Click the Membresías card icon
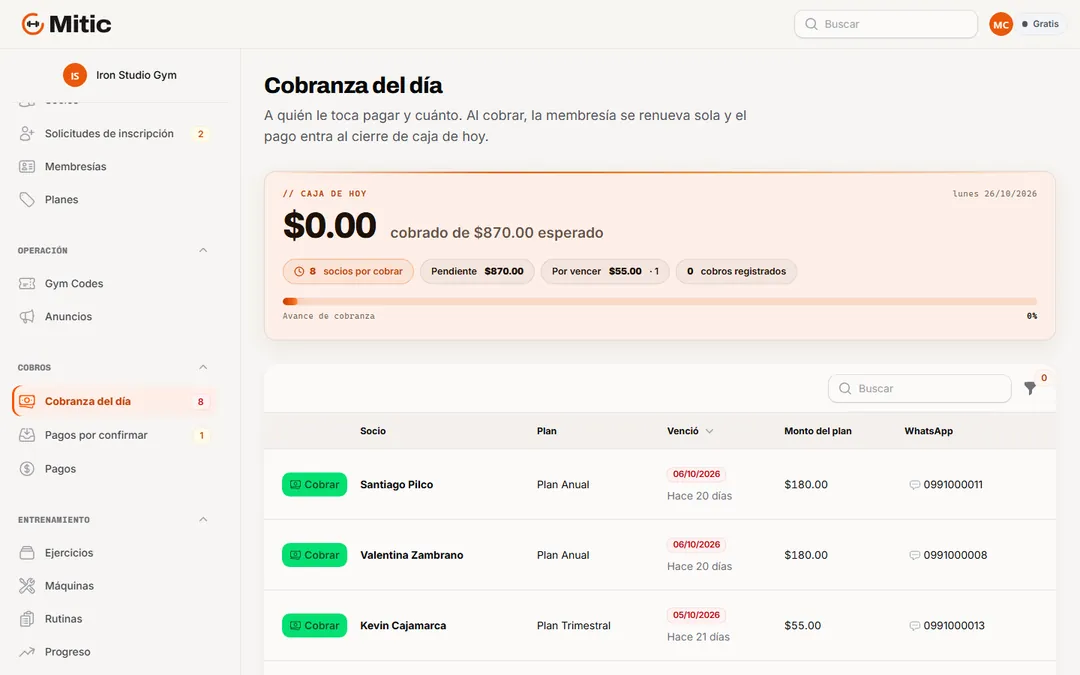Image resolution: width=1080 pixels, height=675 pixels. pos(27,167)
